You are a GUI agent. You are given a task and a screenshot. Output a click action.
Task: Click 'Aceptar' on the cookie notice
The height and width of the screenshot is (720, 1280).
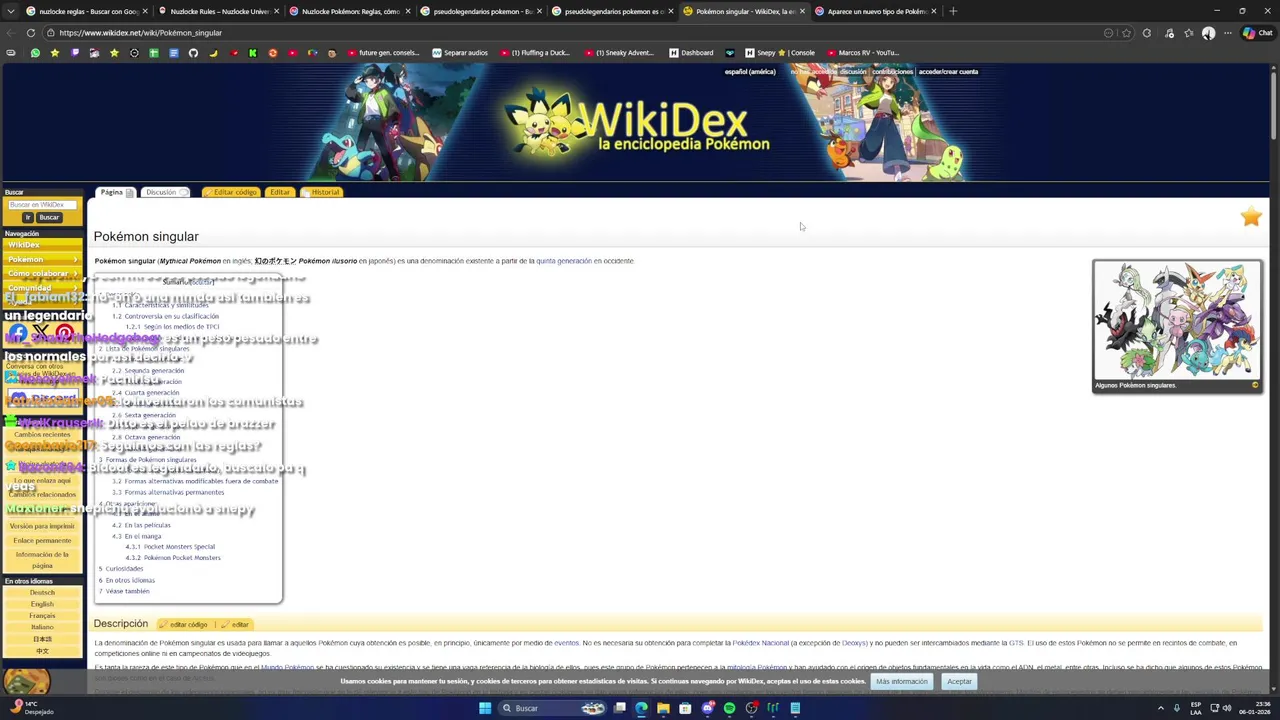point(959,682)
